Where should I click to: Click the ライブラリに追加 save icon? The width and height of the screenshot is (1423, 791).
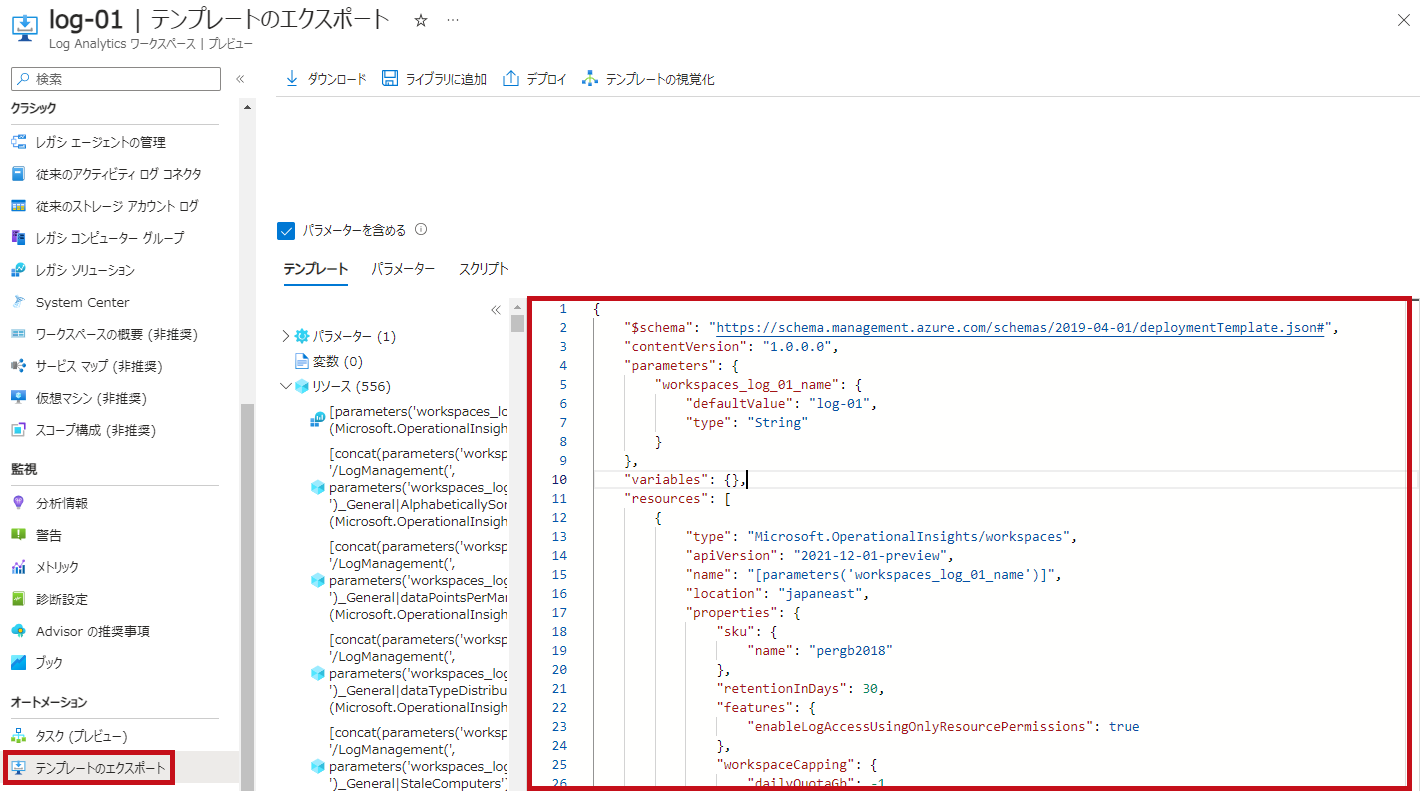(390, 79)
